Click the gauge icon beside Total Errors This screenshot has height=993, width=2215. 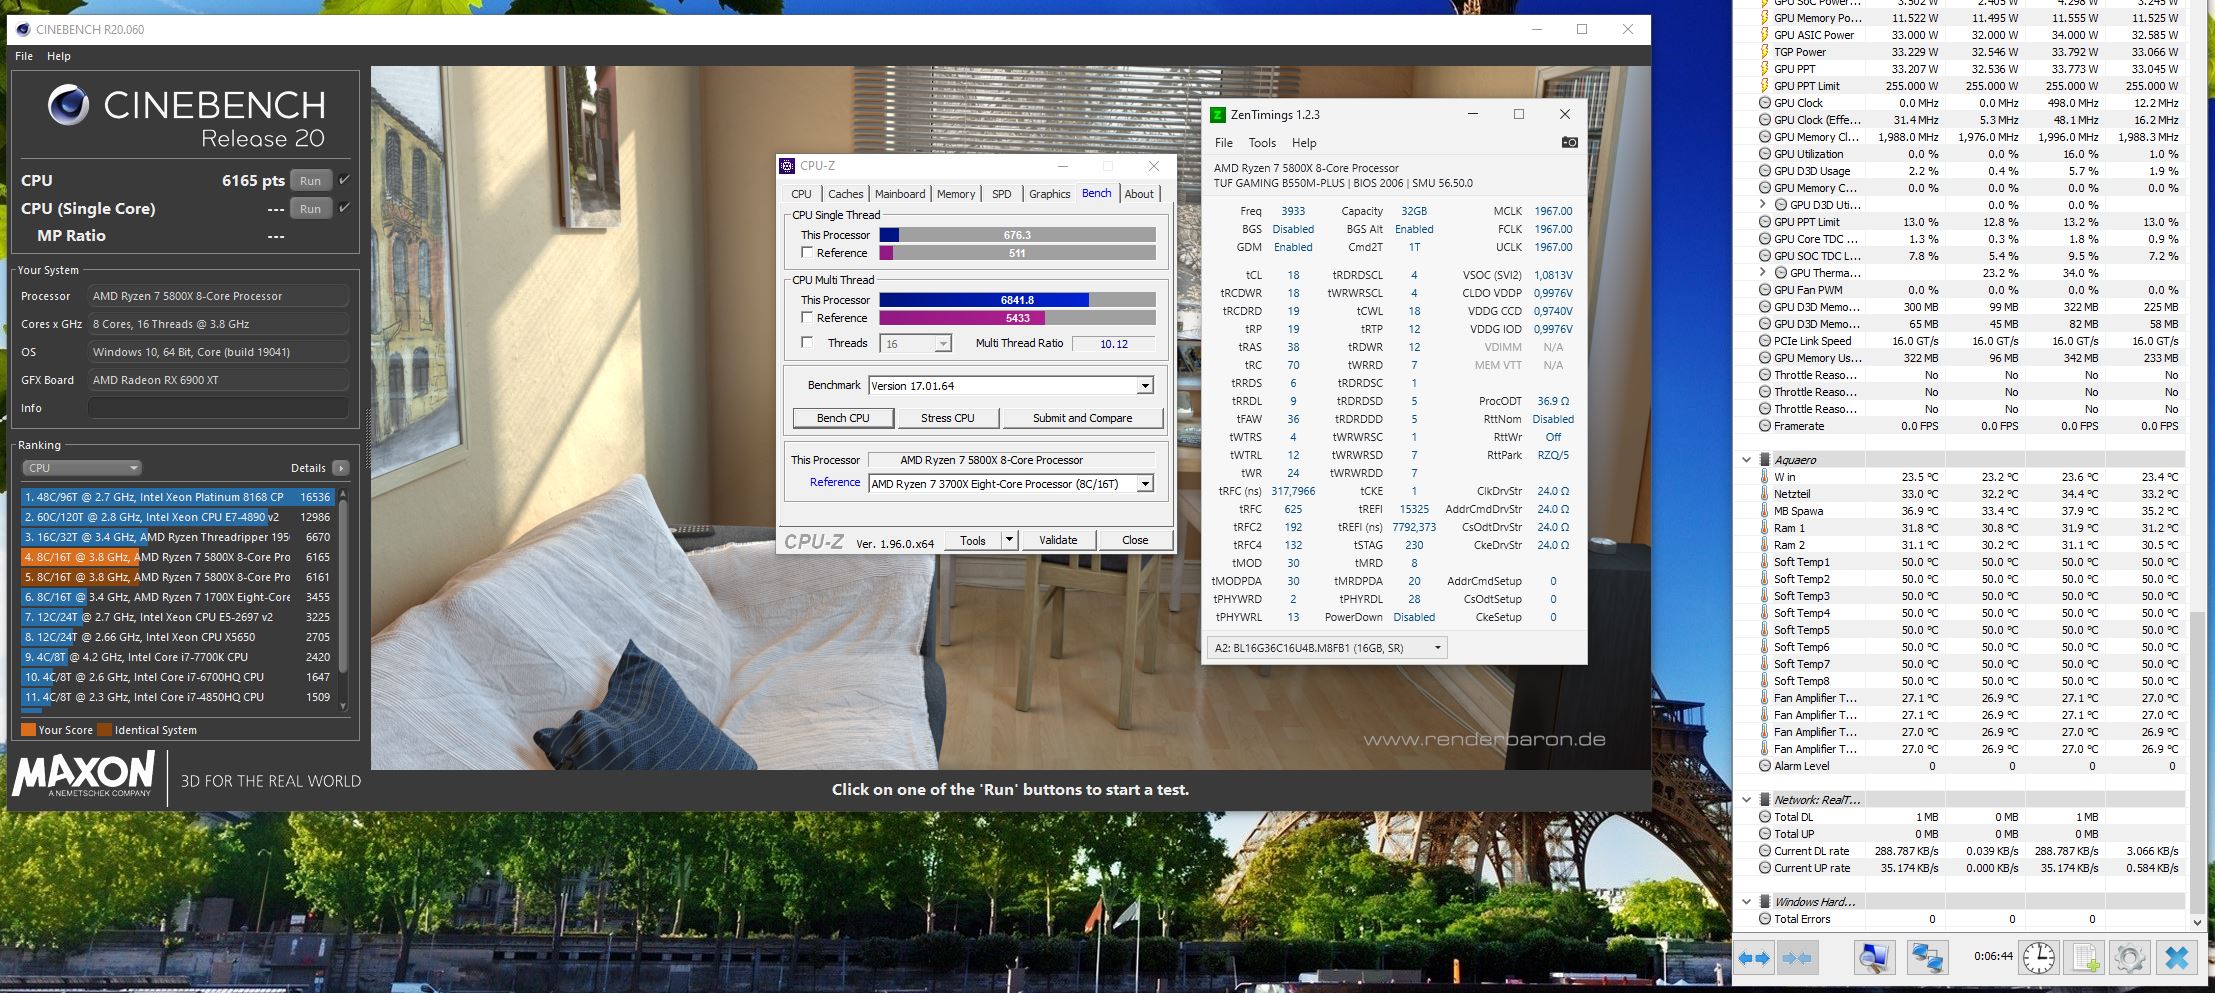(1765, 919)
